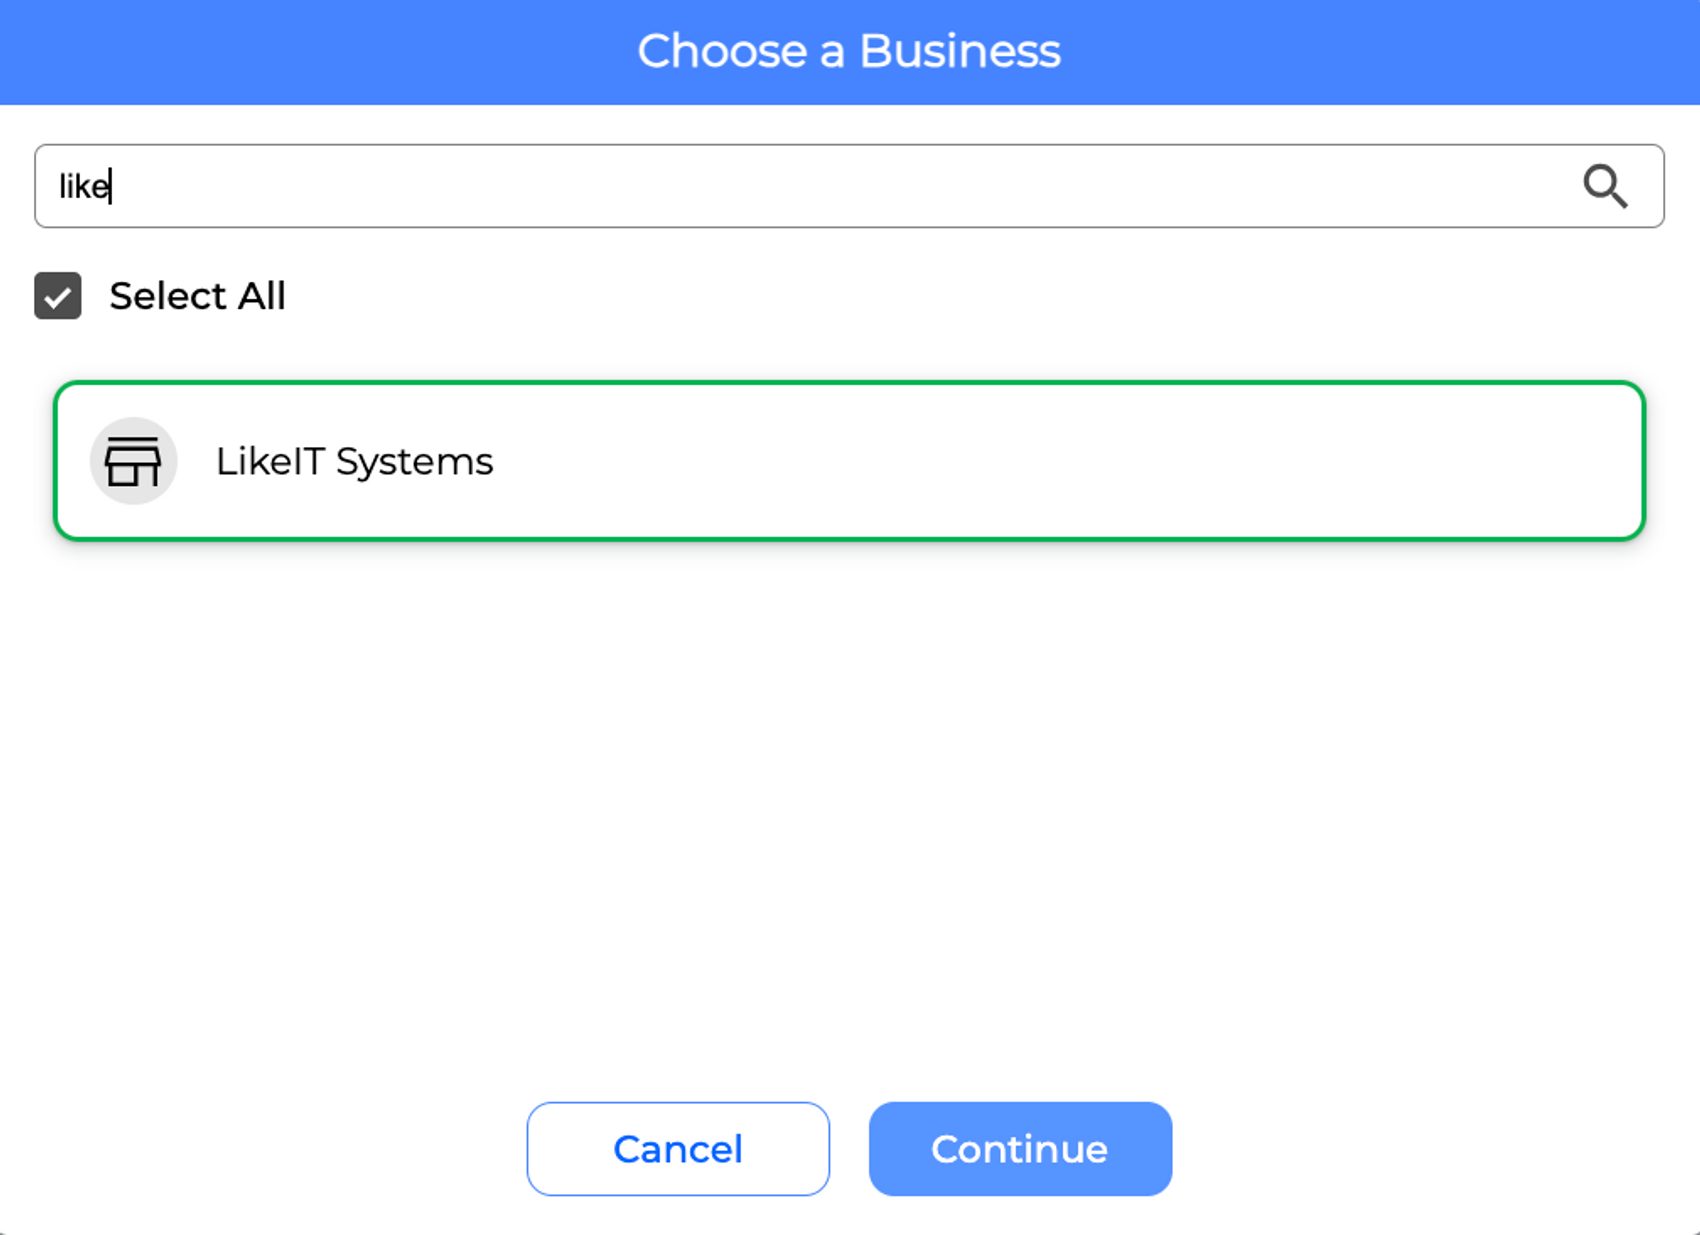This screenshot has height=1235, width=1700.
Task: Run the search using the magnifier icon
Action: (x=1604, y=186)
